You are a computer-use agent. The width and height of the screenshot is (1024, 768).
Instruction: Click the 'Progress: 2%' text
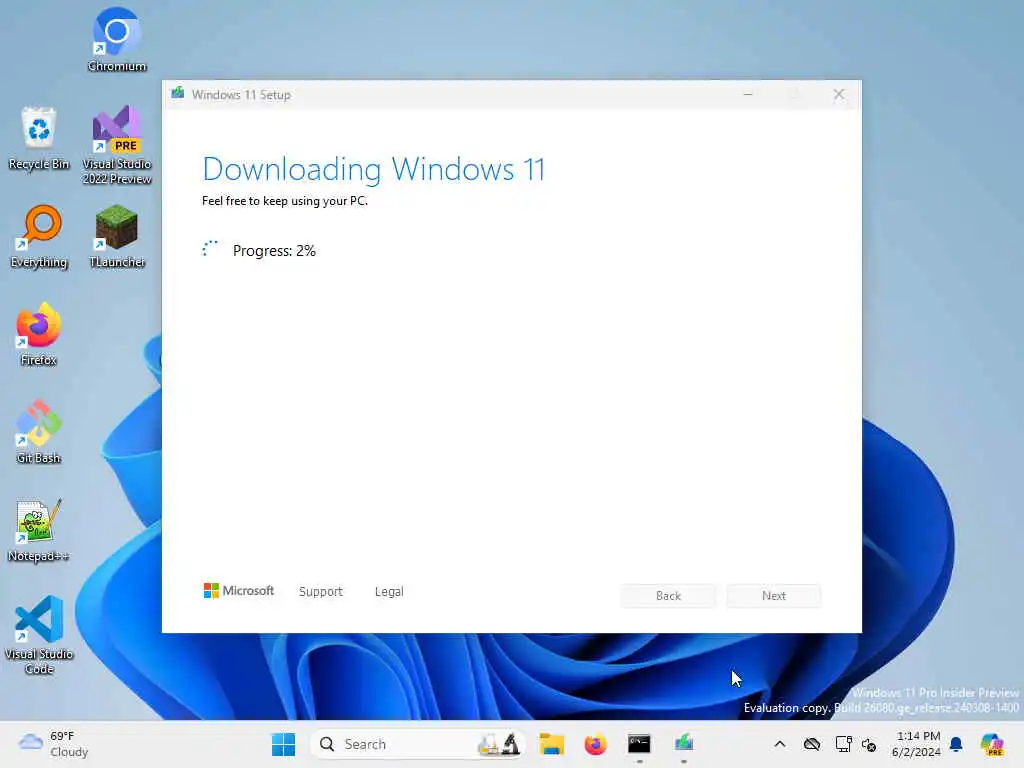coord(274,251)
